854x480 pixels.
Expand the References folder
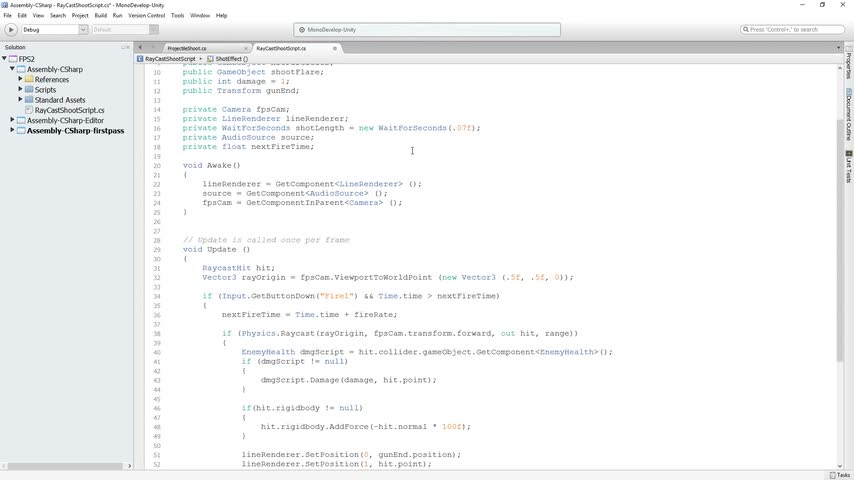tap(20, 79)
